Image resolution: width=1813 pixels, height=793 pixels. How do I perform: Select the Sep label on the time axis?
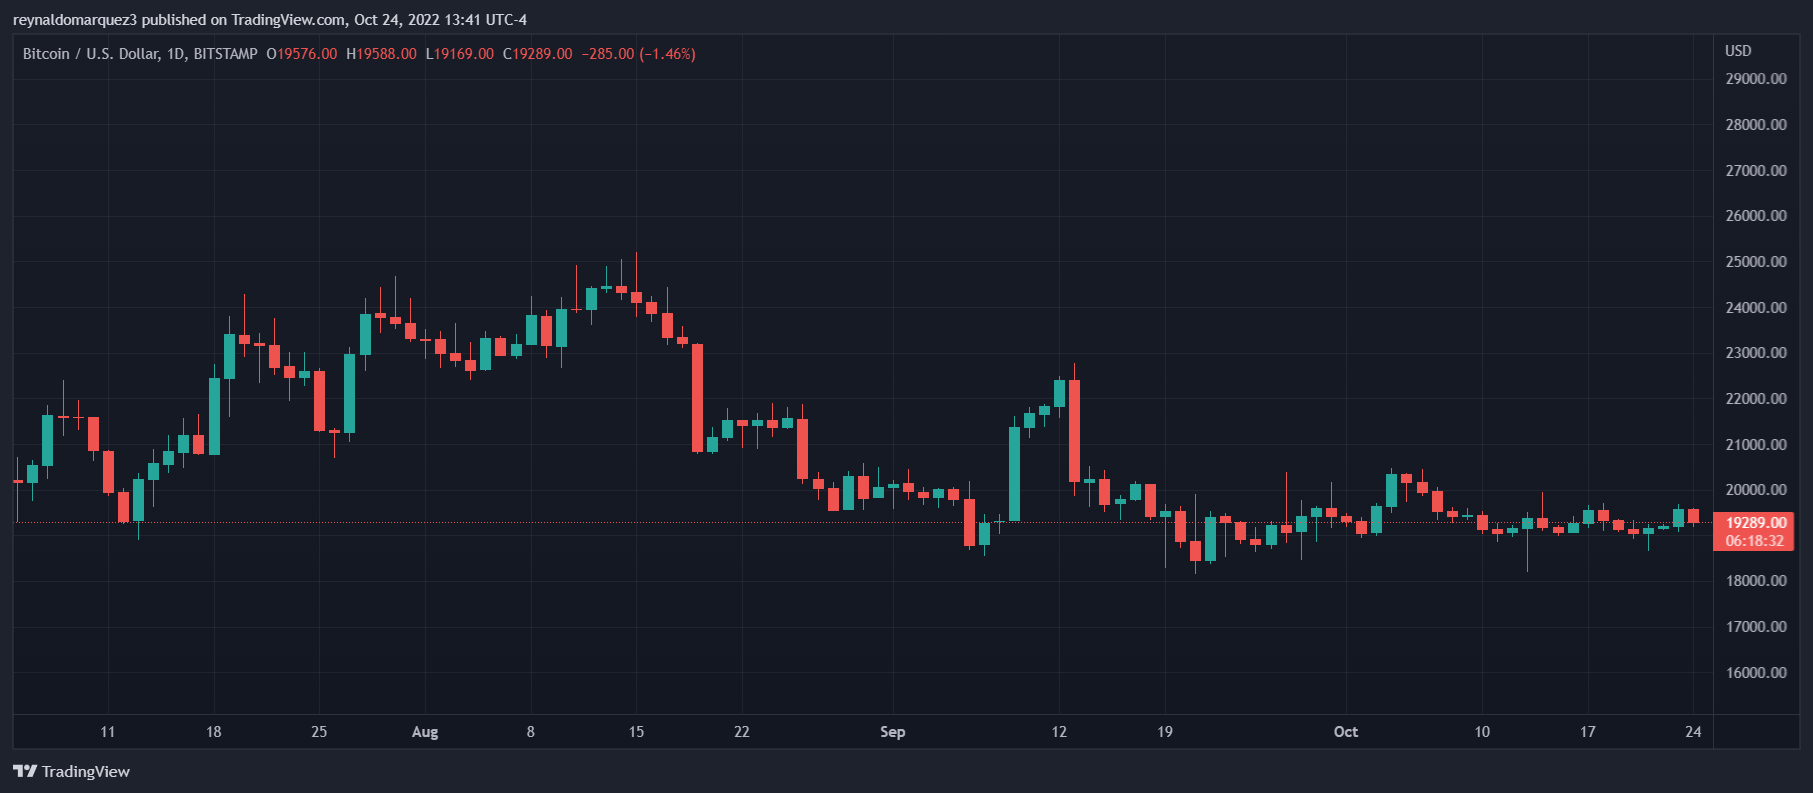tap(892, 732)
